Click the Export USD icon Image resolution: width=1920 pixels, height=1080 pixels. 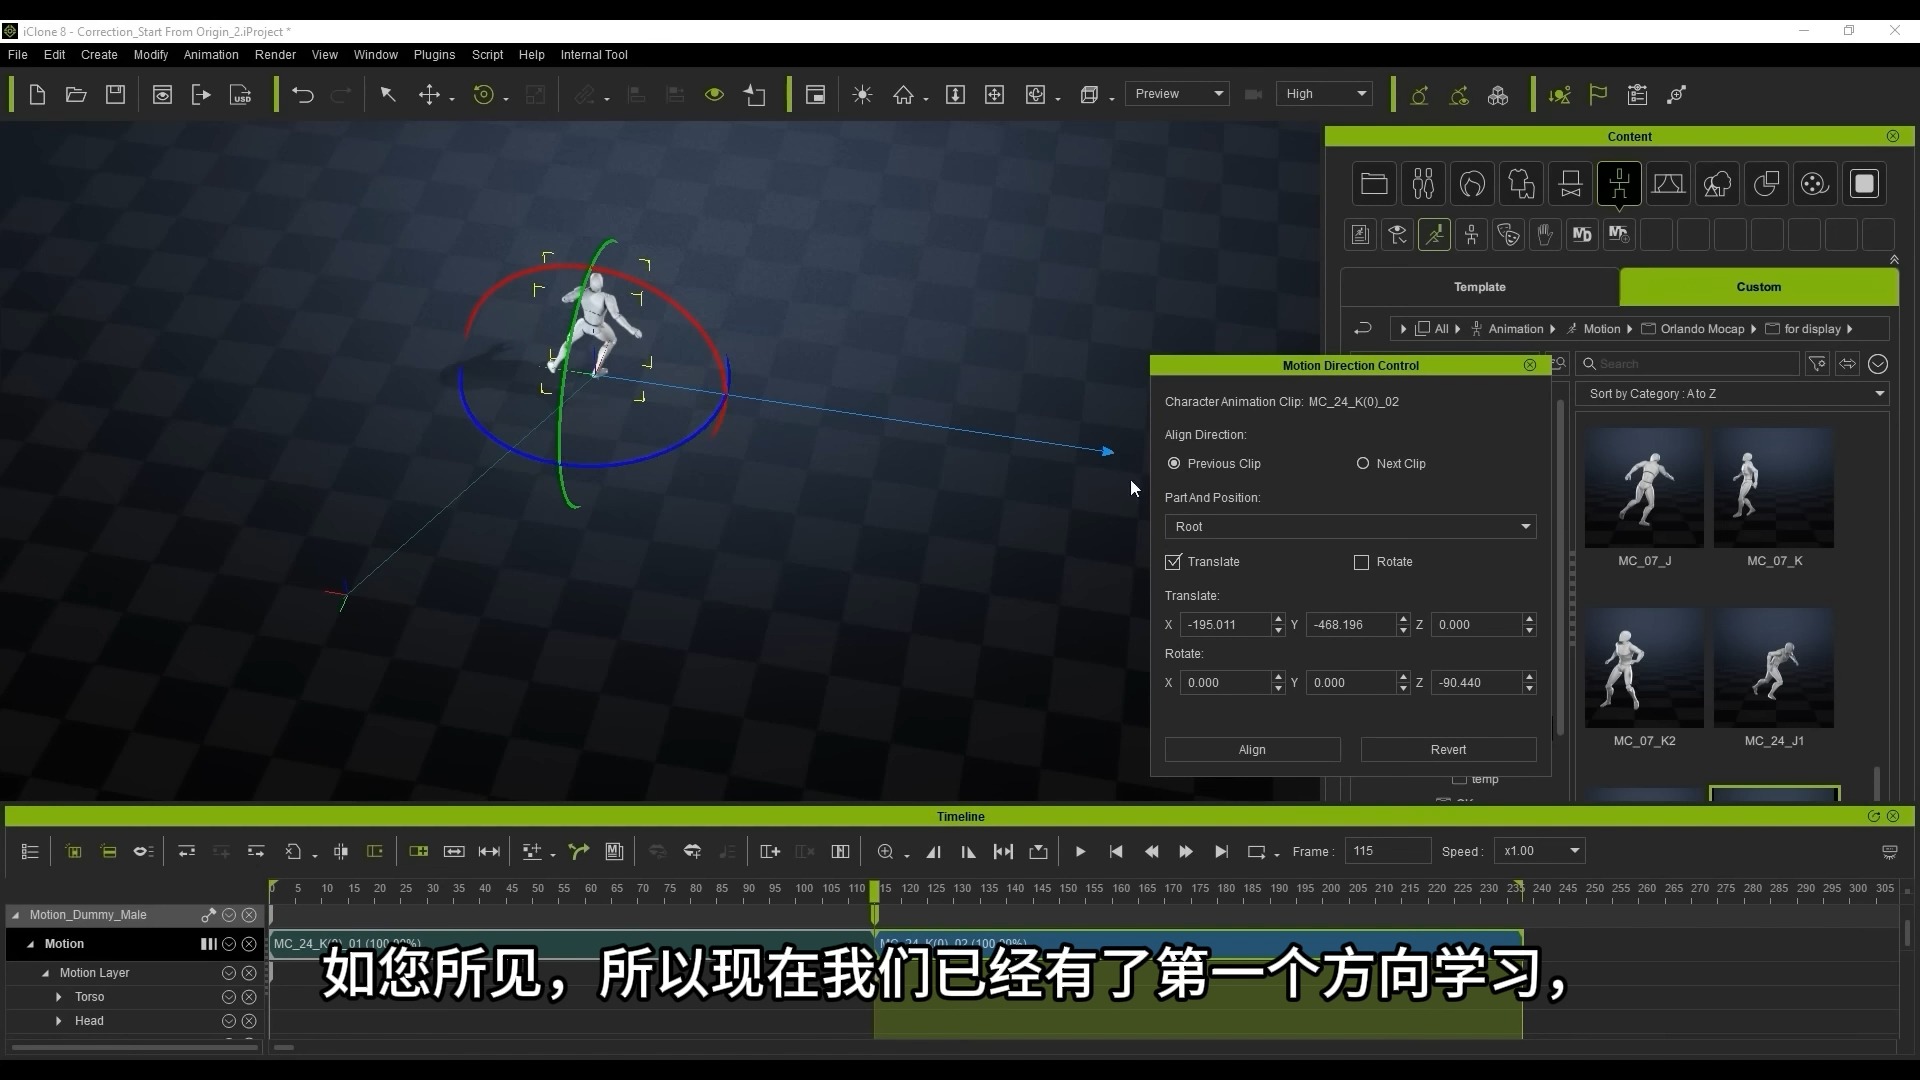click(240, 94)
